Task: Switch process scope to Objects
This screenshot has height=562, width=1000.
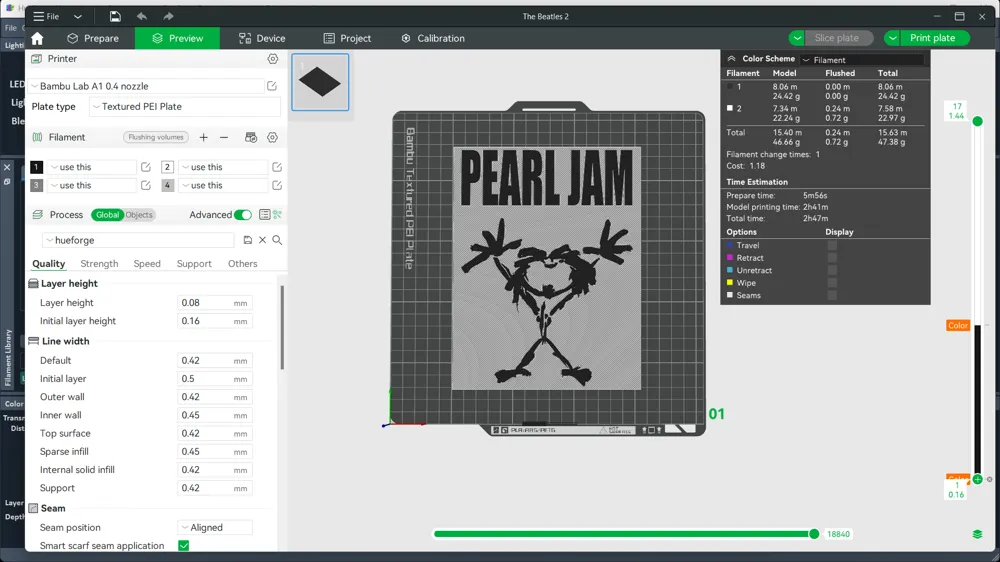Action: [x=138, y=215]
